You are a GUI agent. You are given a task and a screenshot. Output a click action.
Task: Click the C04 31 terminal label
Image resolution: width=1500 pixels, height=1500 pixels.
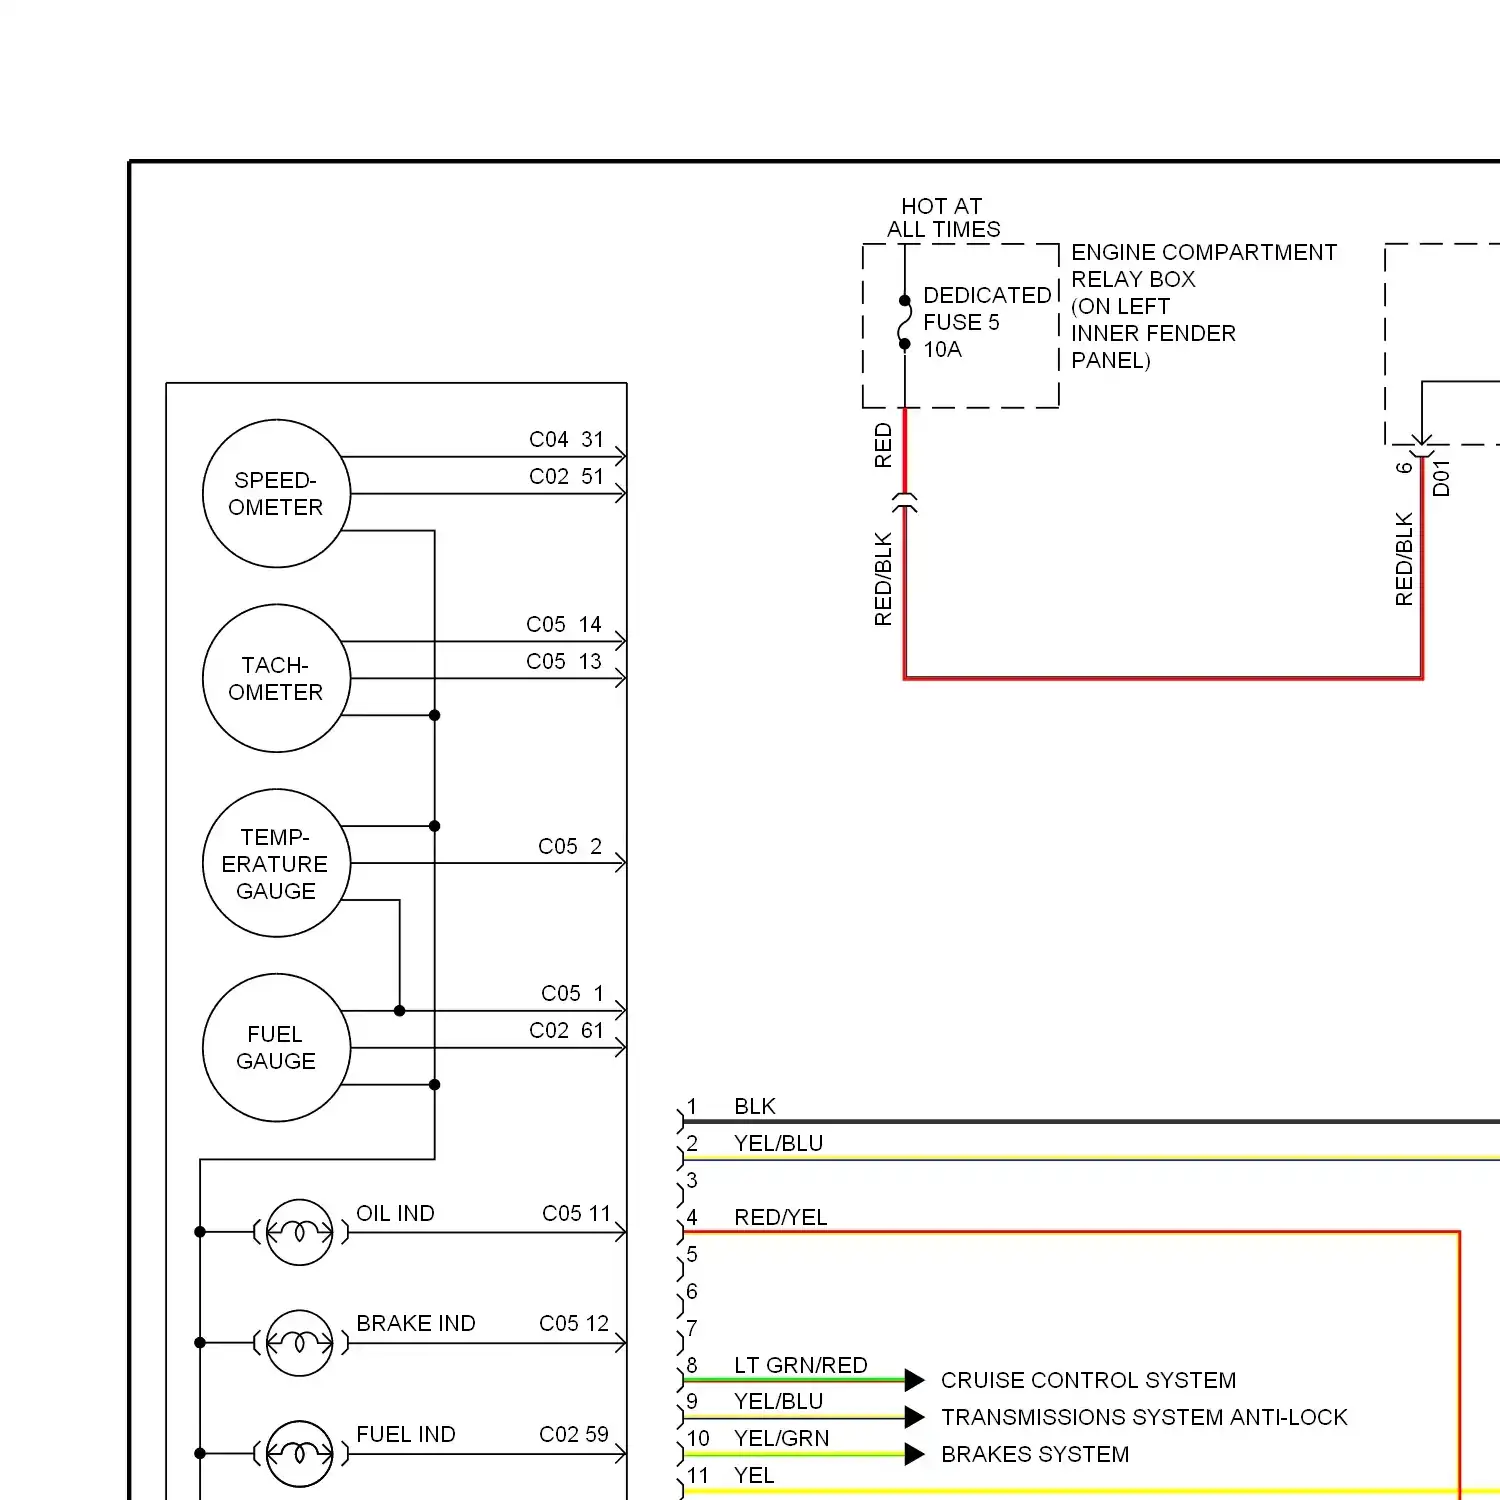pos(567,439)
